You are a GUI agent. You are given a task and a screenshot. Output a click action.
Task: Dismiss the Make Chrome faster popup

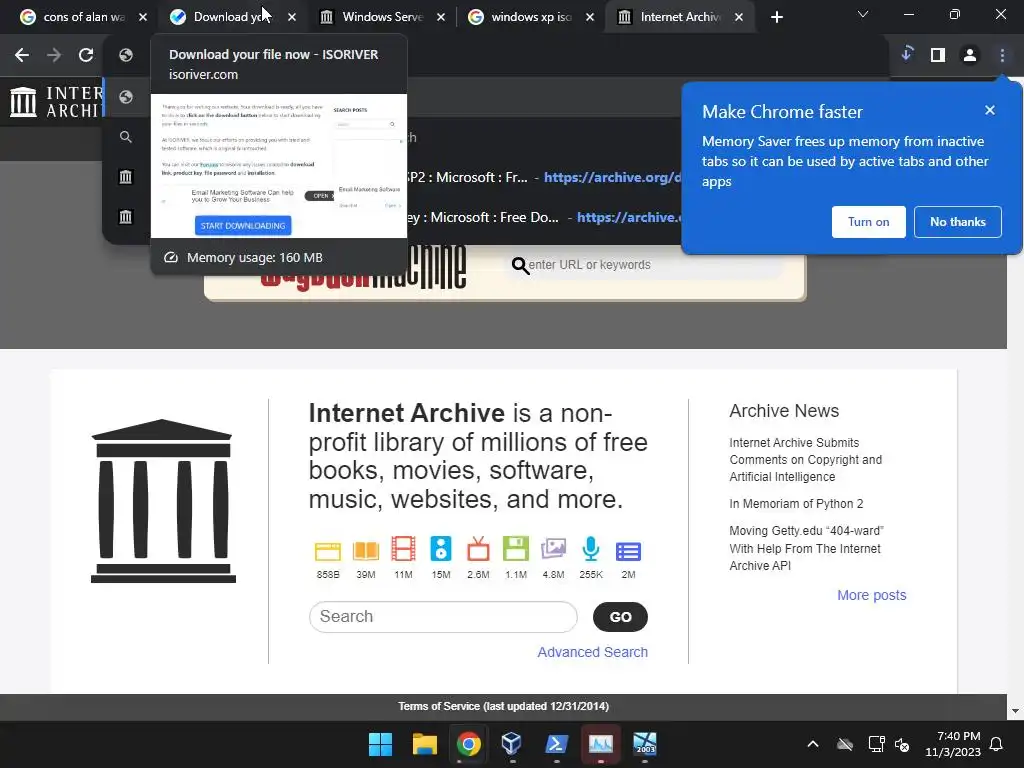pyautogui.click(x=990, y=110)
